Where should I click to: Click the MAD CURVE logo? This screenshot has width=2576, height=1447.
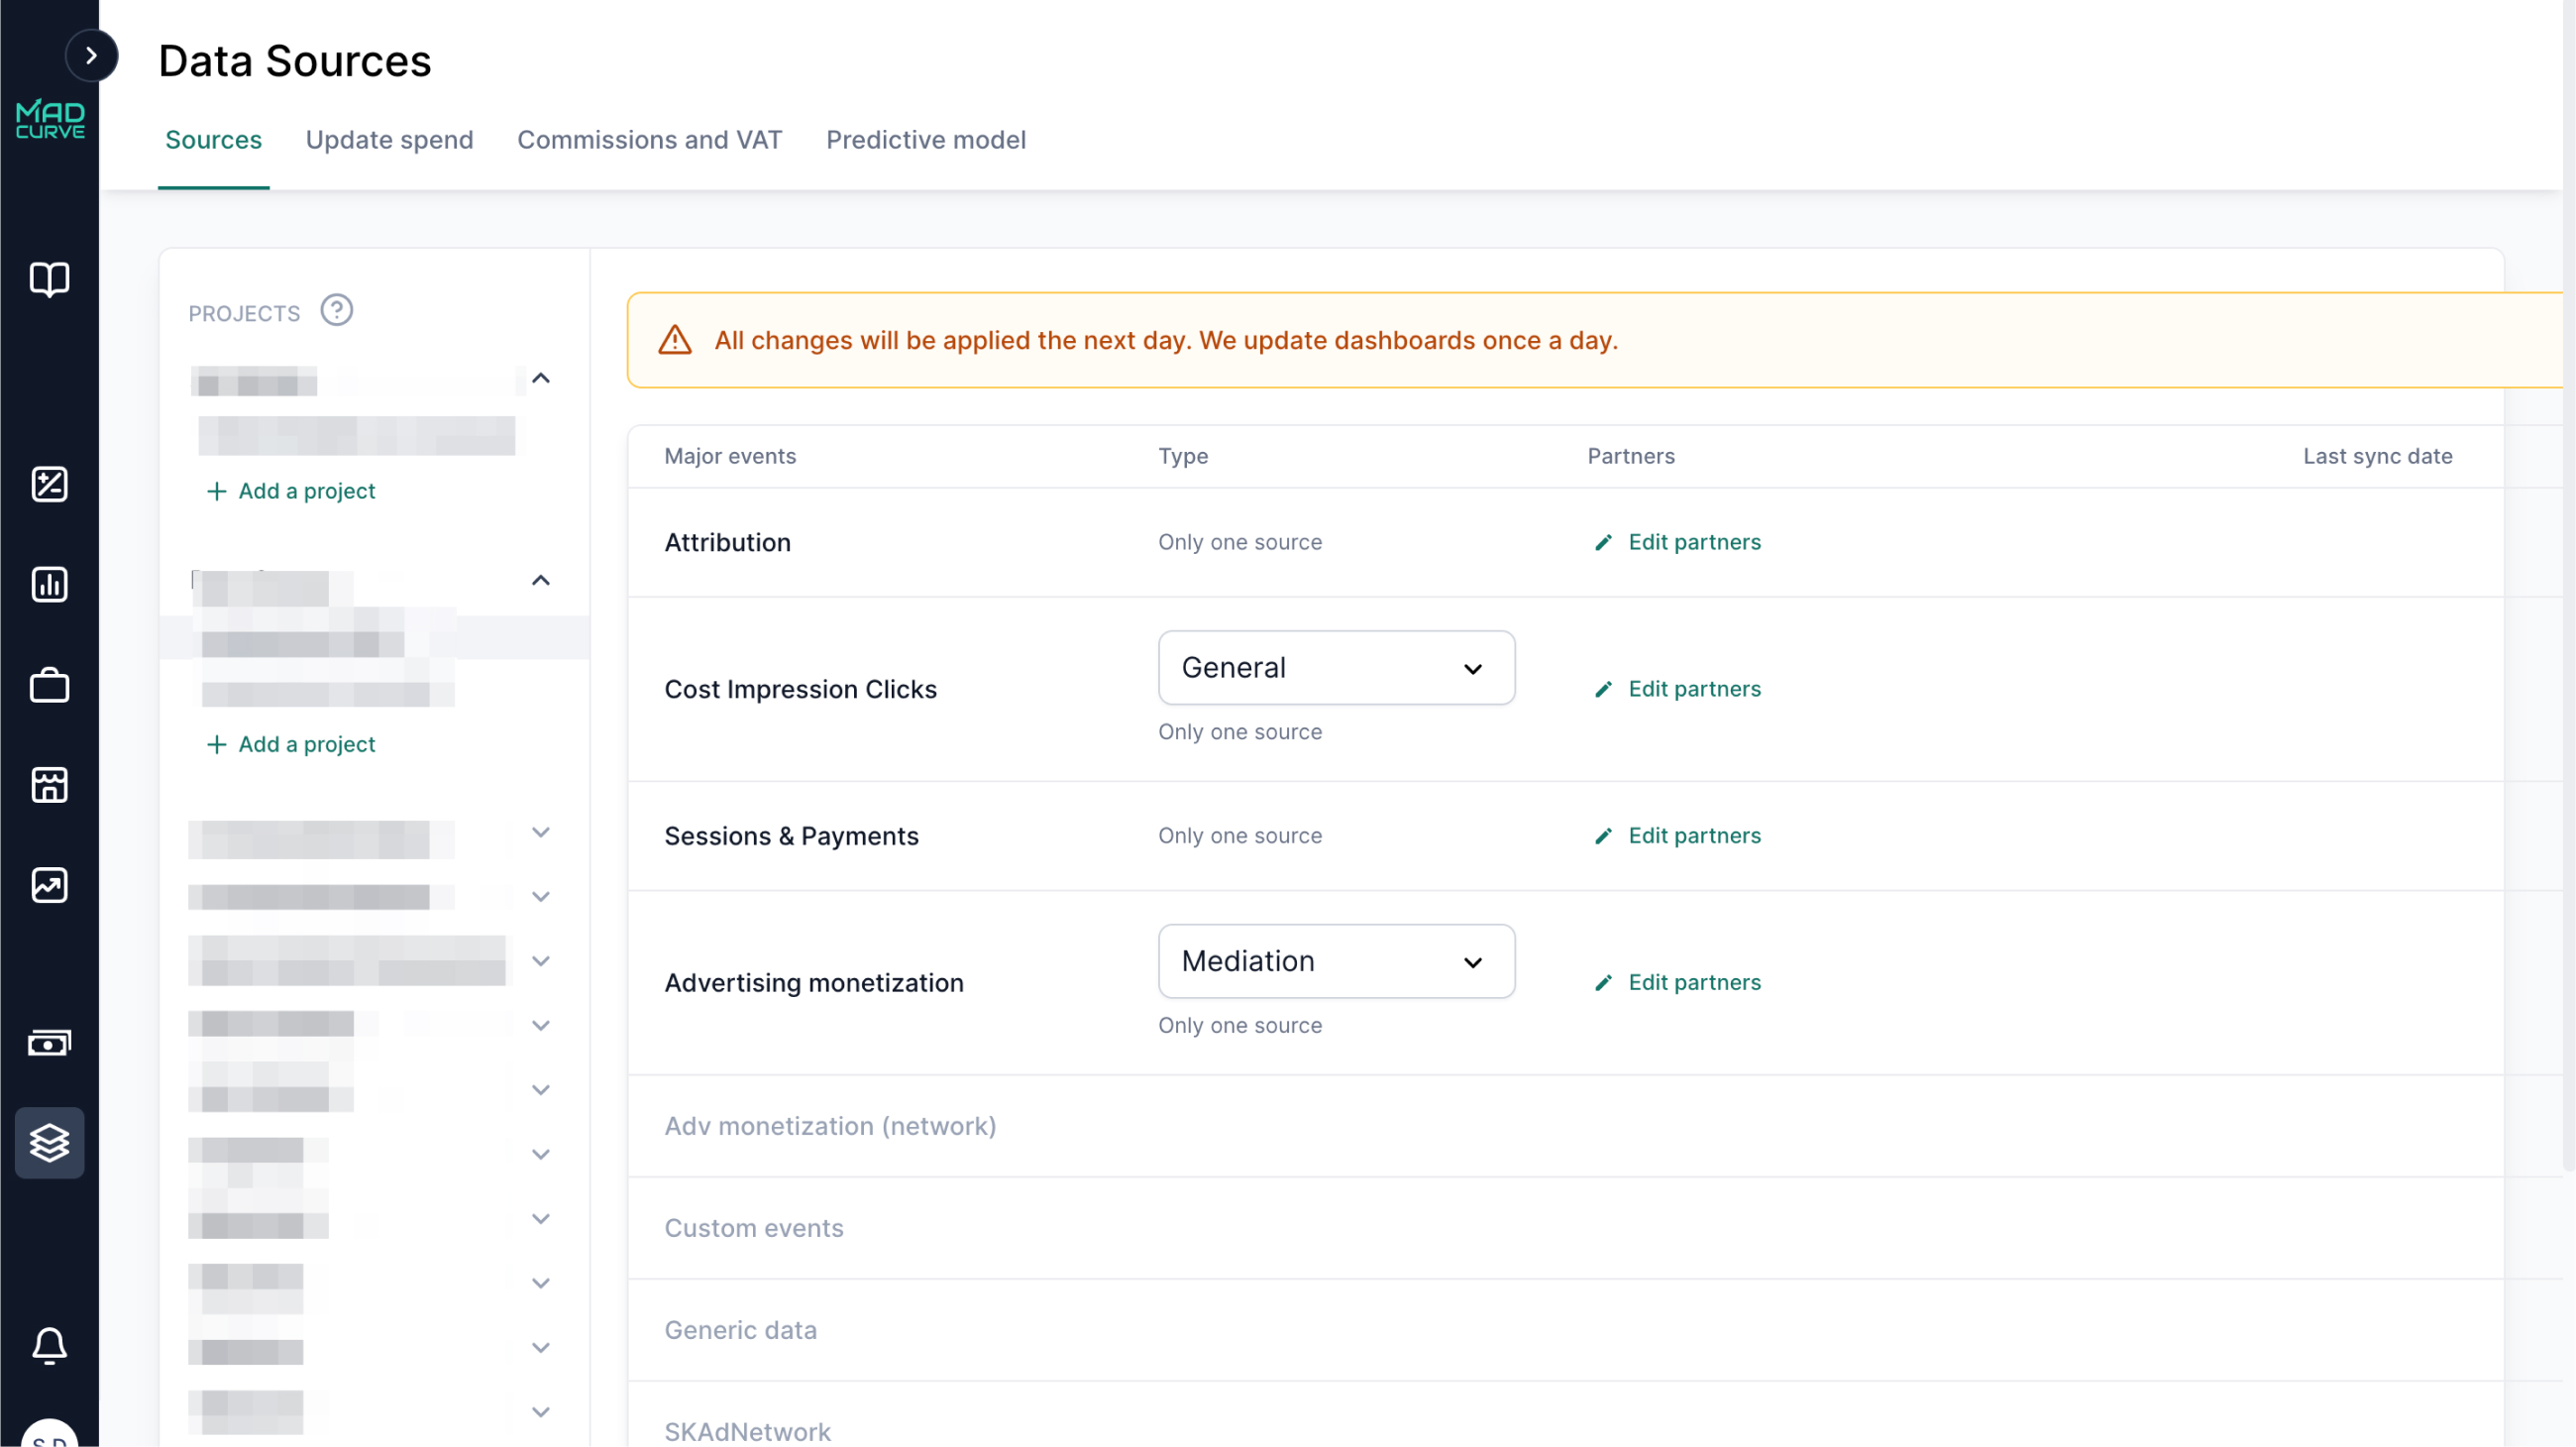pyautogui.click(x=49, y=119)
